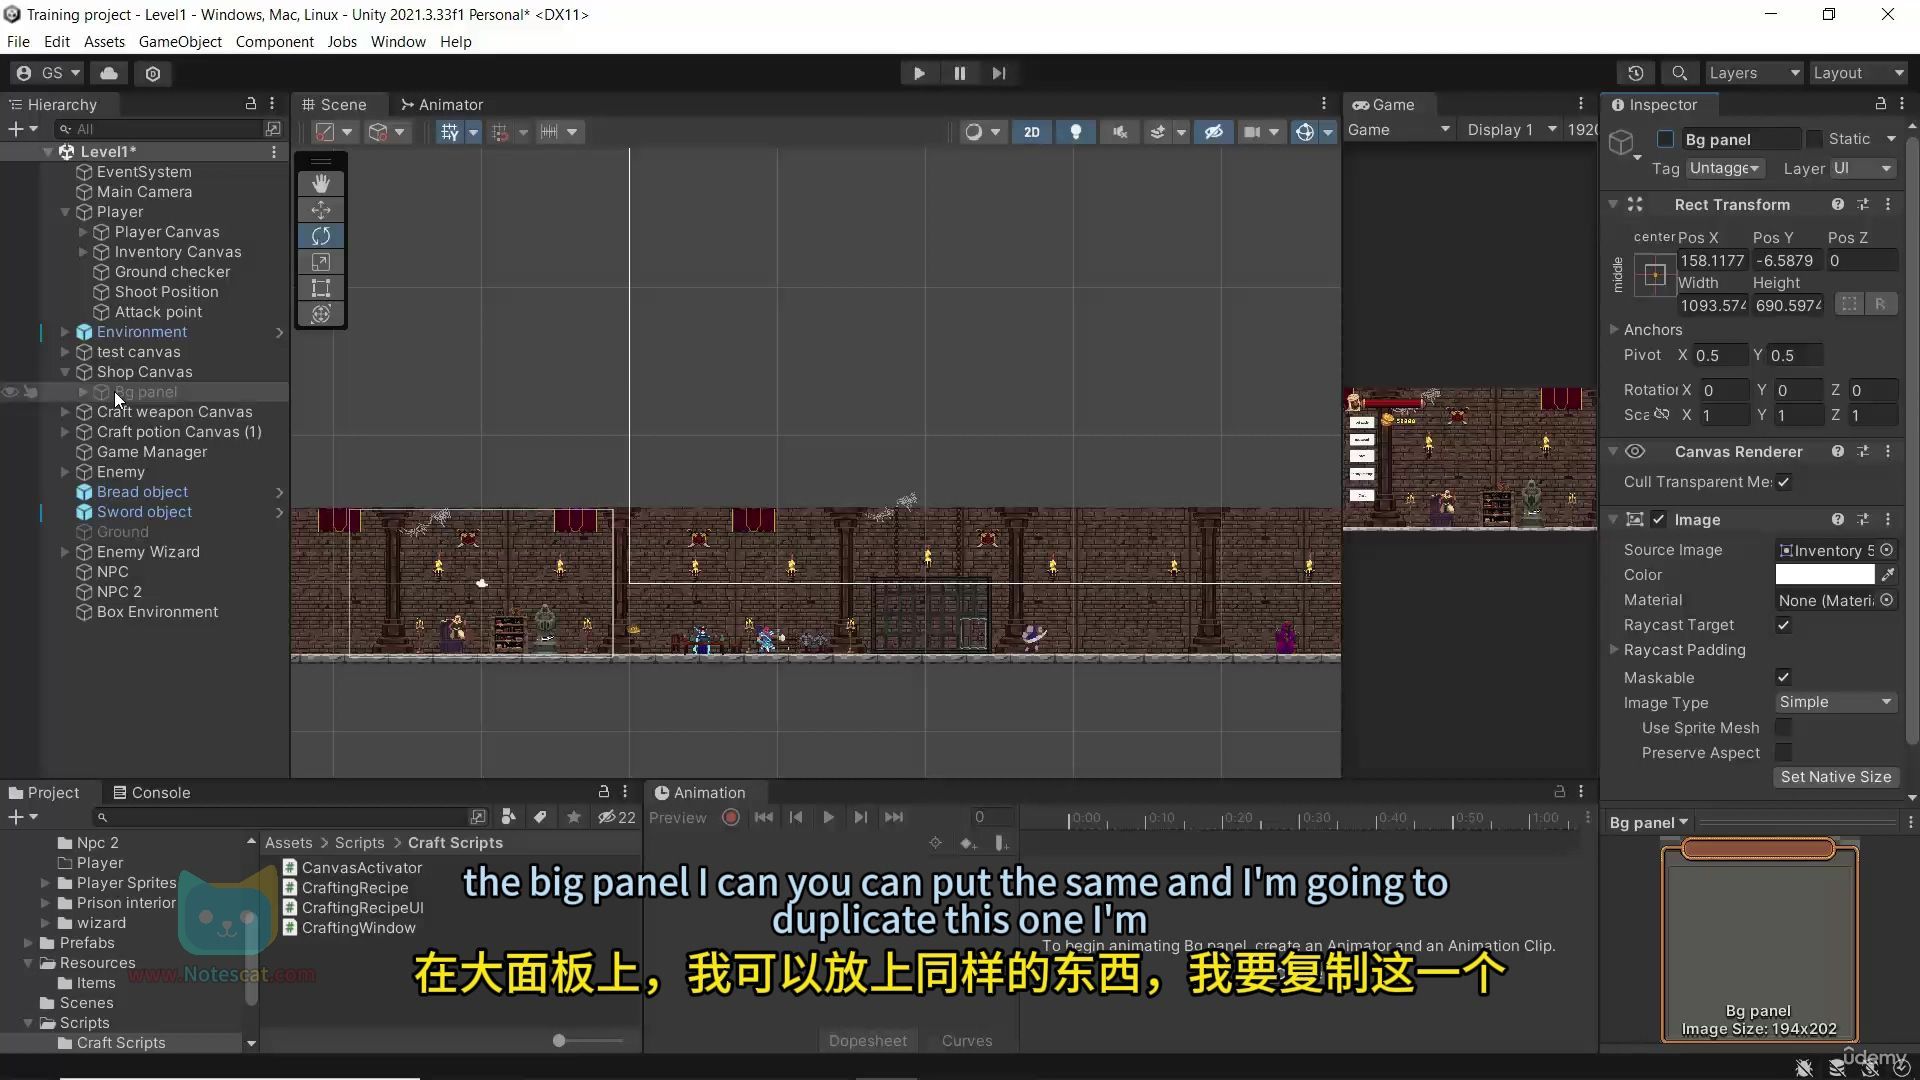
Task: Toggle Cull Transparent Mesh checkbox
Action: (1783, 482)
